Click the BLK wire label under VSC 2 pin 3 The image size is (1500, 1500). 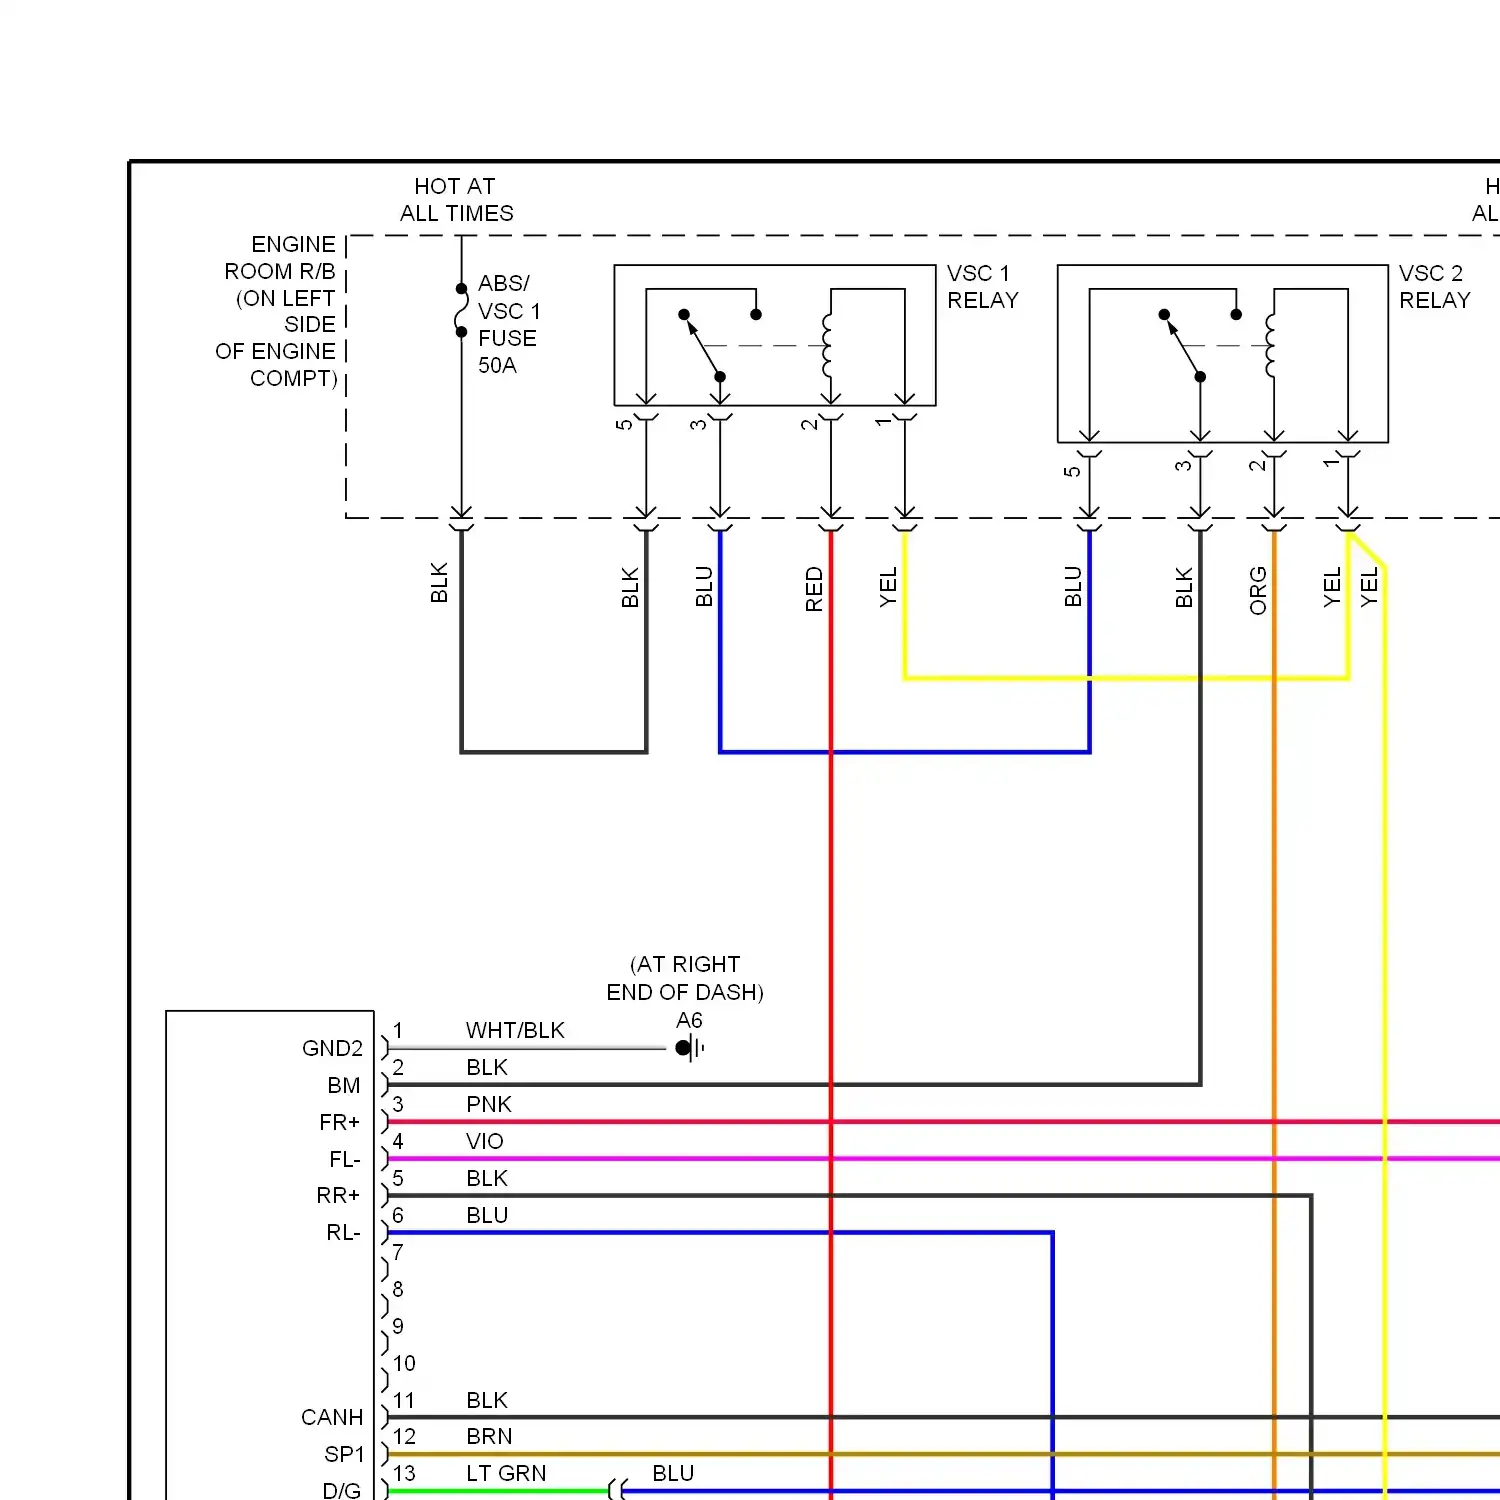1184,587
